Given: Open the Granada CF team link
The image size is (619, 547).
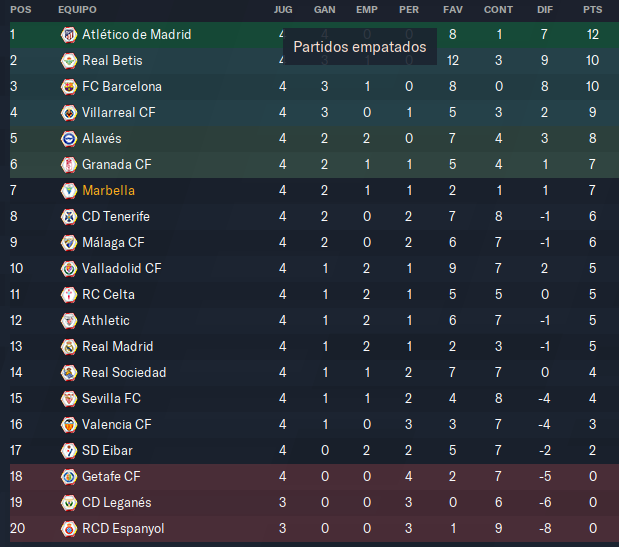Looking at the screenshot, I should click(116, 164).
